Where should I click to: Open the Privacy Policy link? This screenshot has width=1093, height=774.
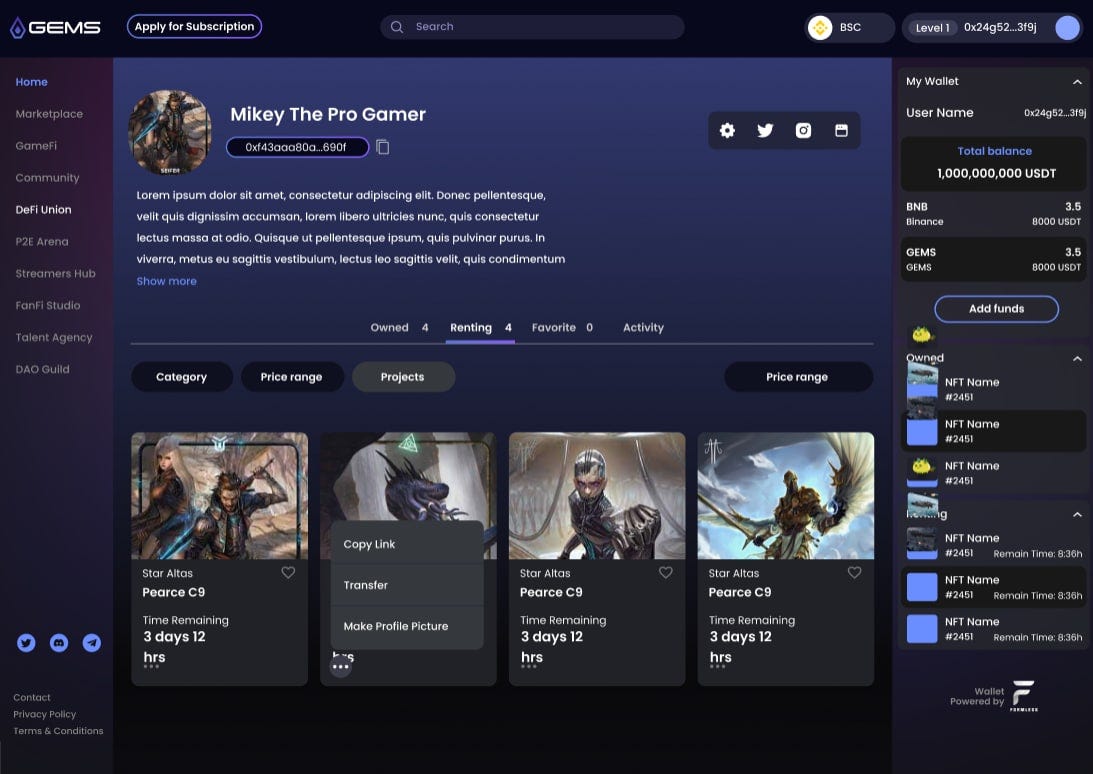click(45, 714)
